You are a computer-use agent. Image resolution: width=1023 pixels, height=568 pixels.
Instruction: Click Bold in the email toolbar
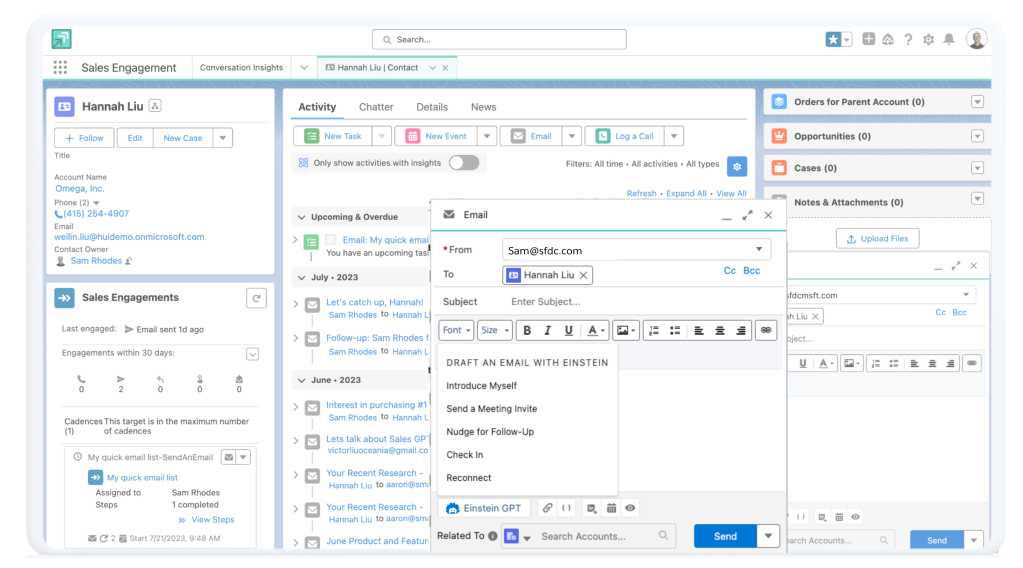pos(527,331)
